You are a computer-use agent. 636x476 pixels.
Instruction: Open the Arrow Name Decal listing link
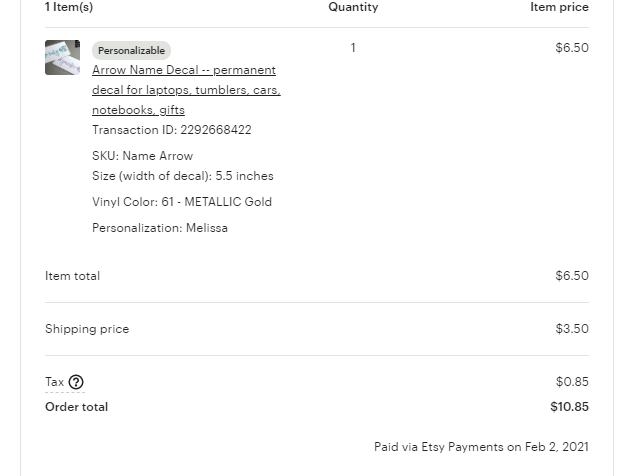click(186, 90)
